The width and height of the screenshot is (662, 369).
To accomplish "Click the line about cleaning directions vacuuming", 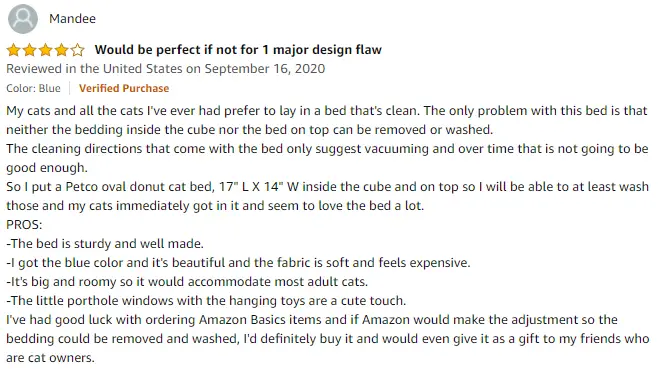I will (x=327, y=149).
